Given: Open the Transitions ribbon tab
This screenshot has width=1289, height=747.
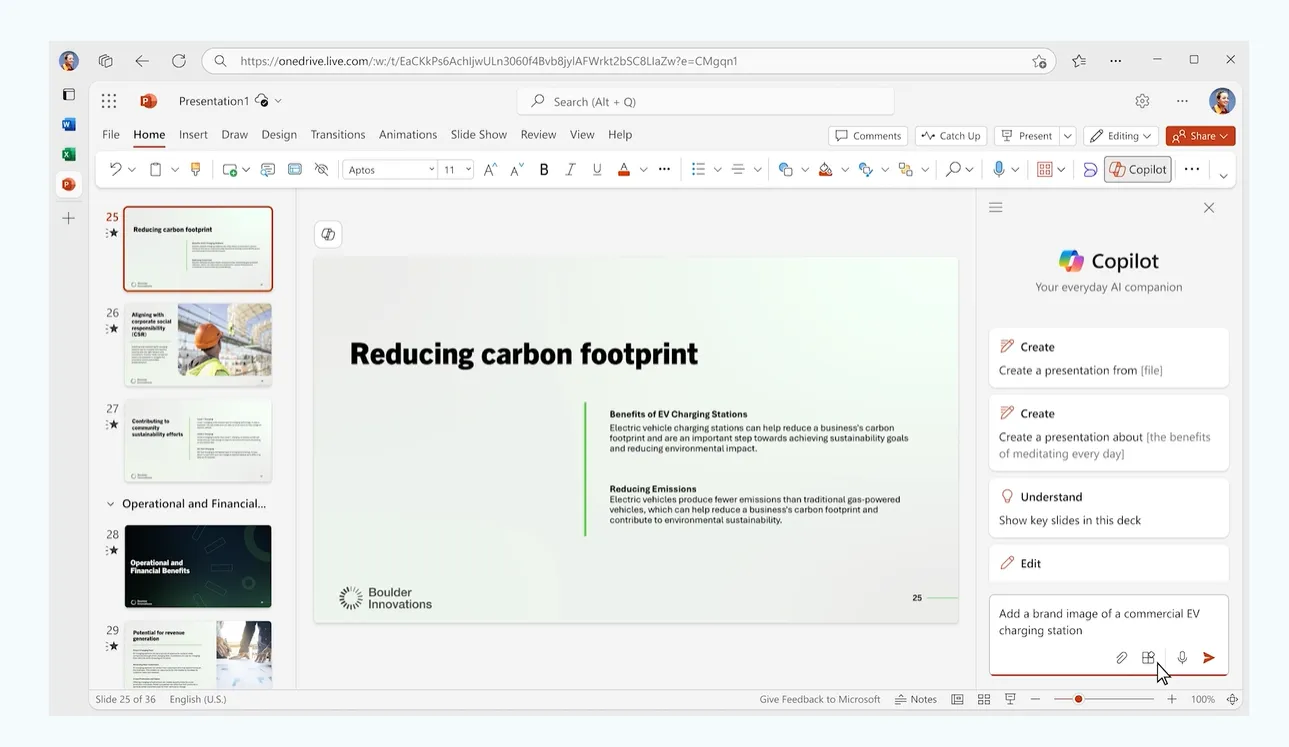Looking at the screenshot, I should point(338,135).
